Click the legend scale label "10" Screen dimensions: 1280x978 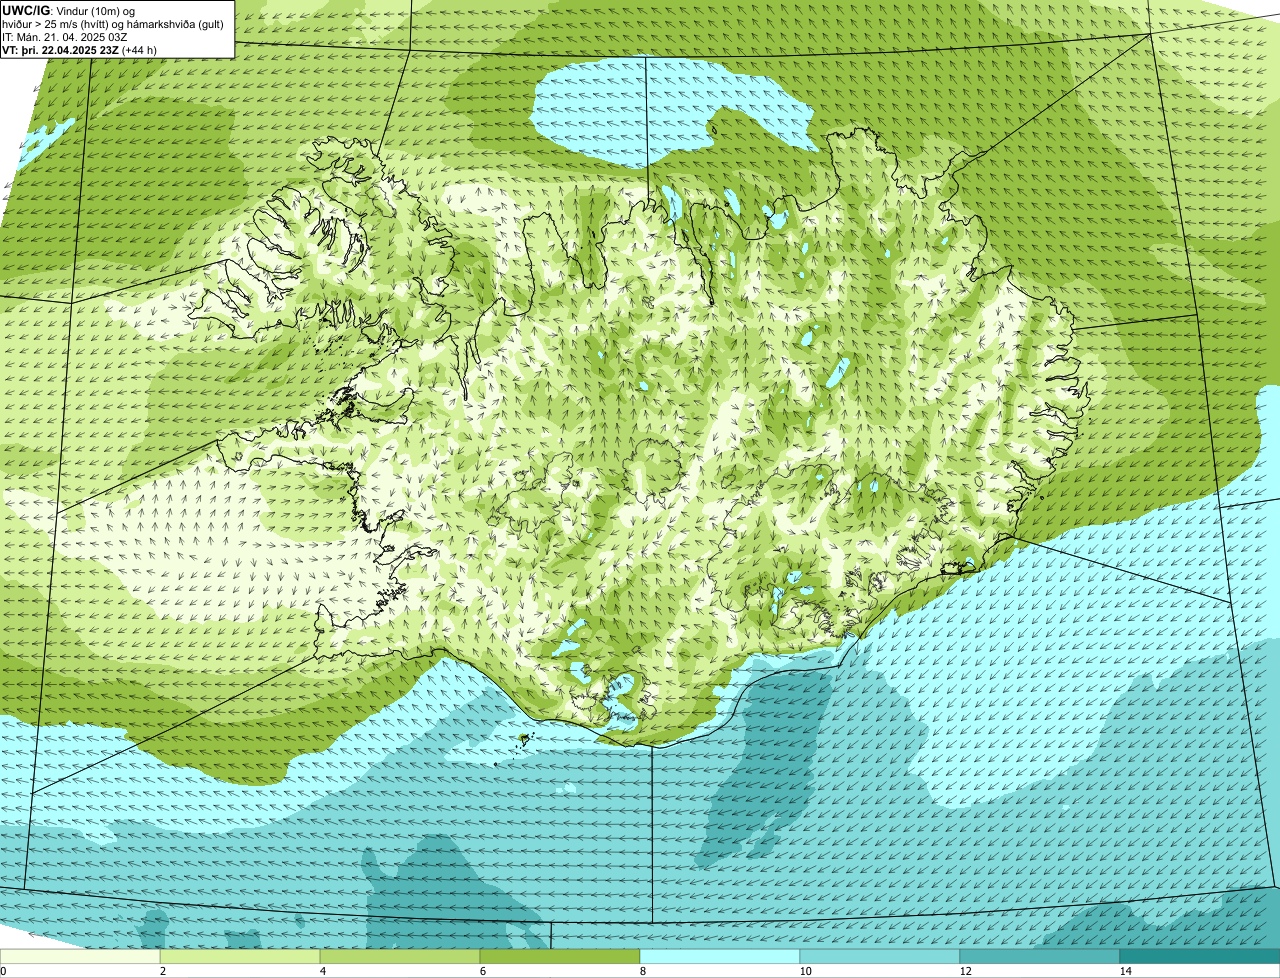point(805,971)
